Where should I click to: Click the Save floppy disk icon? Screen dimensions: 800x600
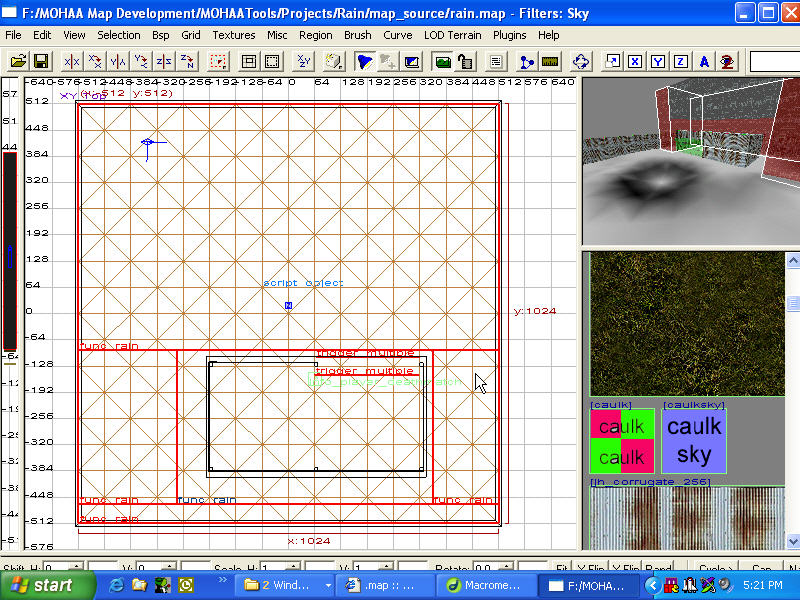pos(41,61)
